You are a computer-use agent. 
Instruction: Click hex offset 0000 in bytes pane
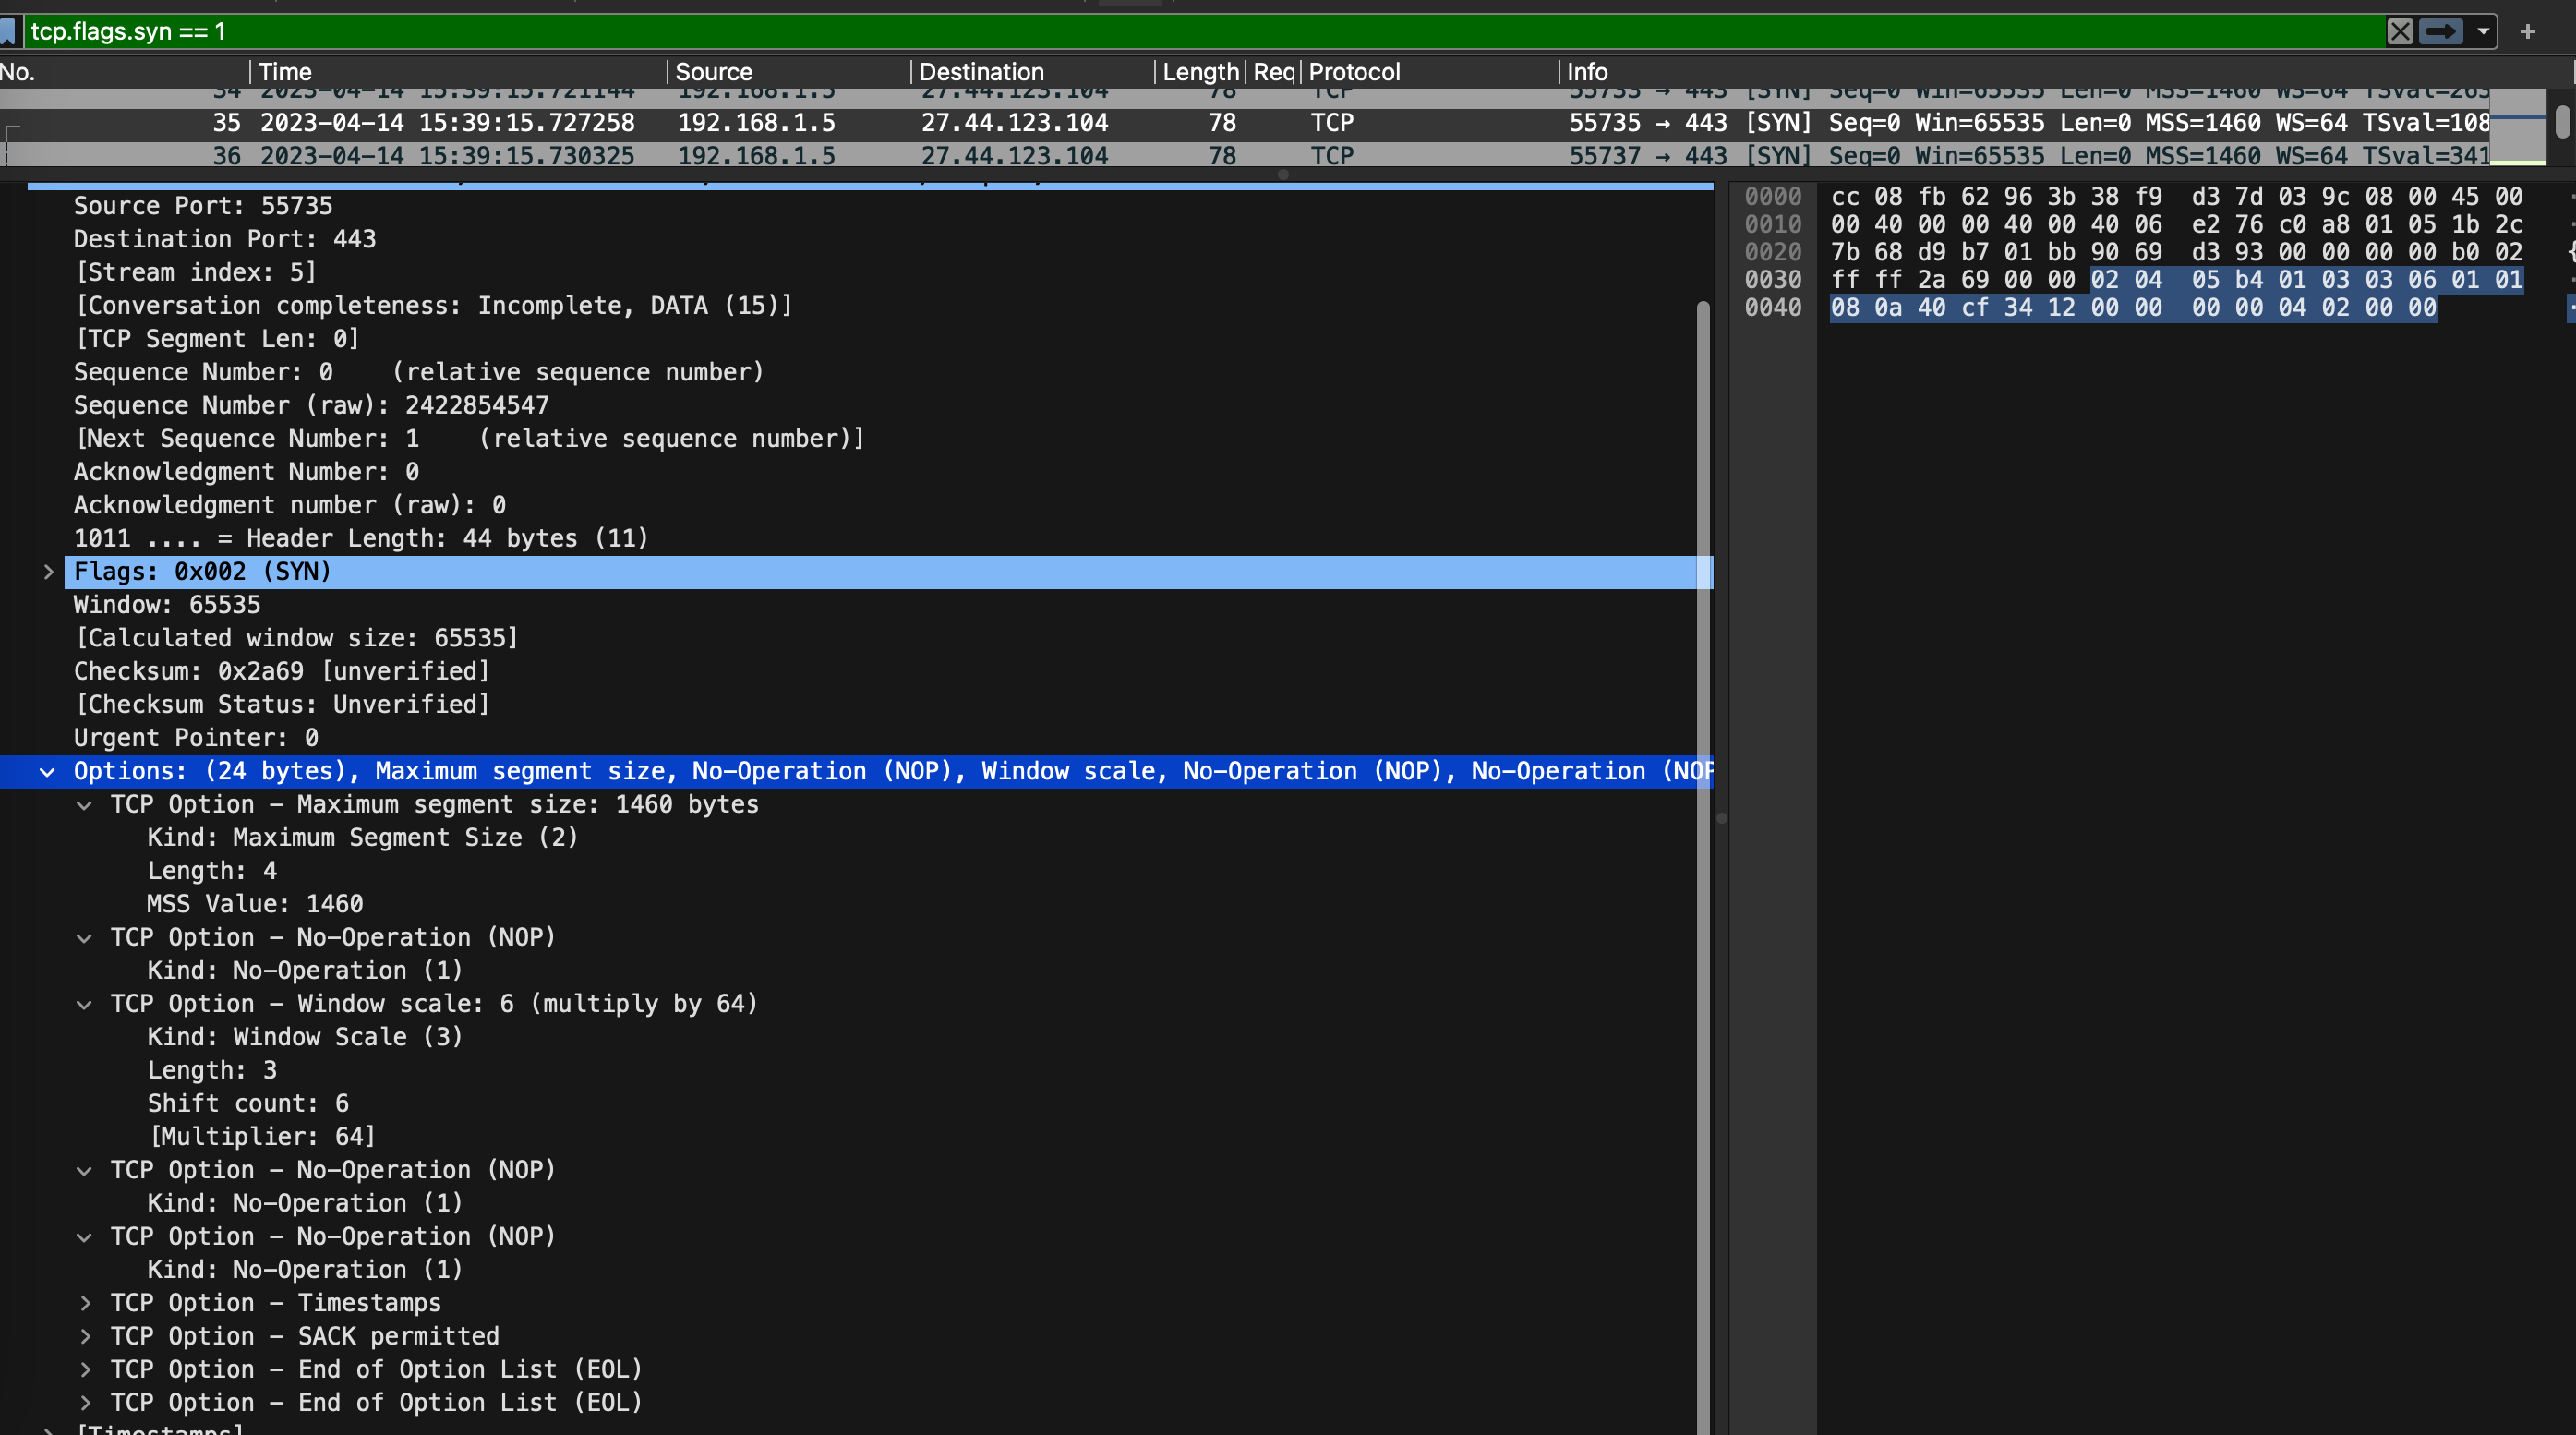pyautogui.click(x=1773, y=197)
